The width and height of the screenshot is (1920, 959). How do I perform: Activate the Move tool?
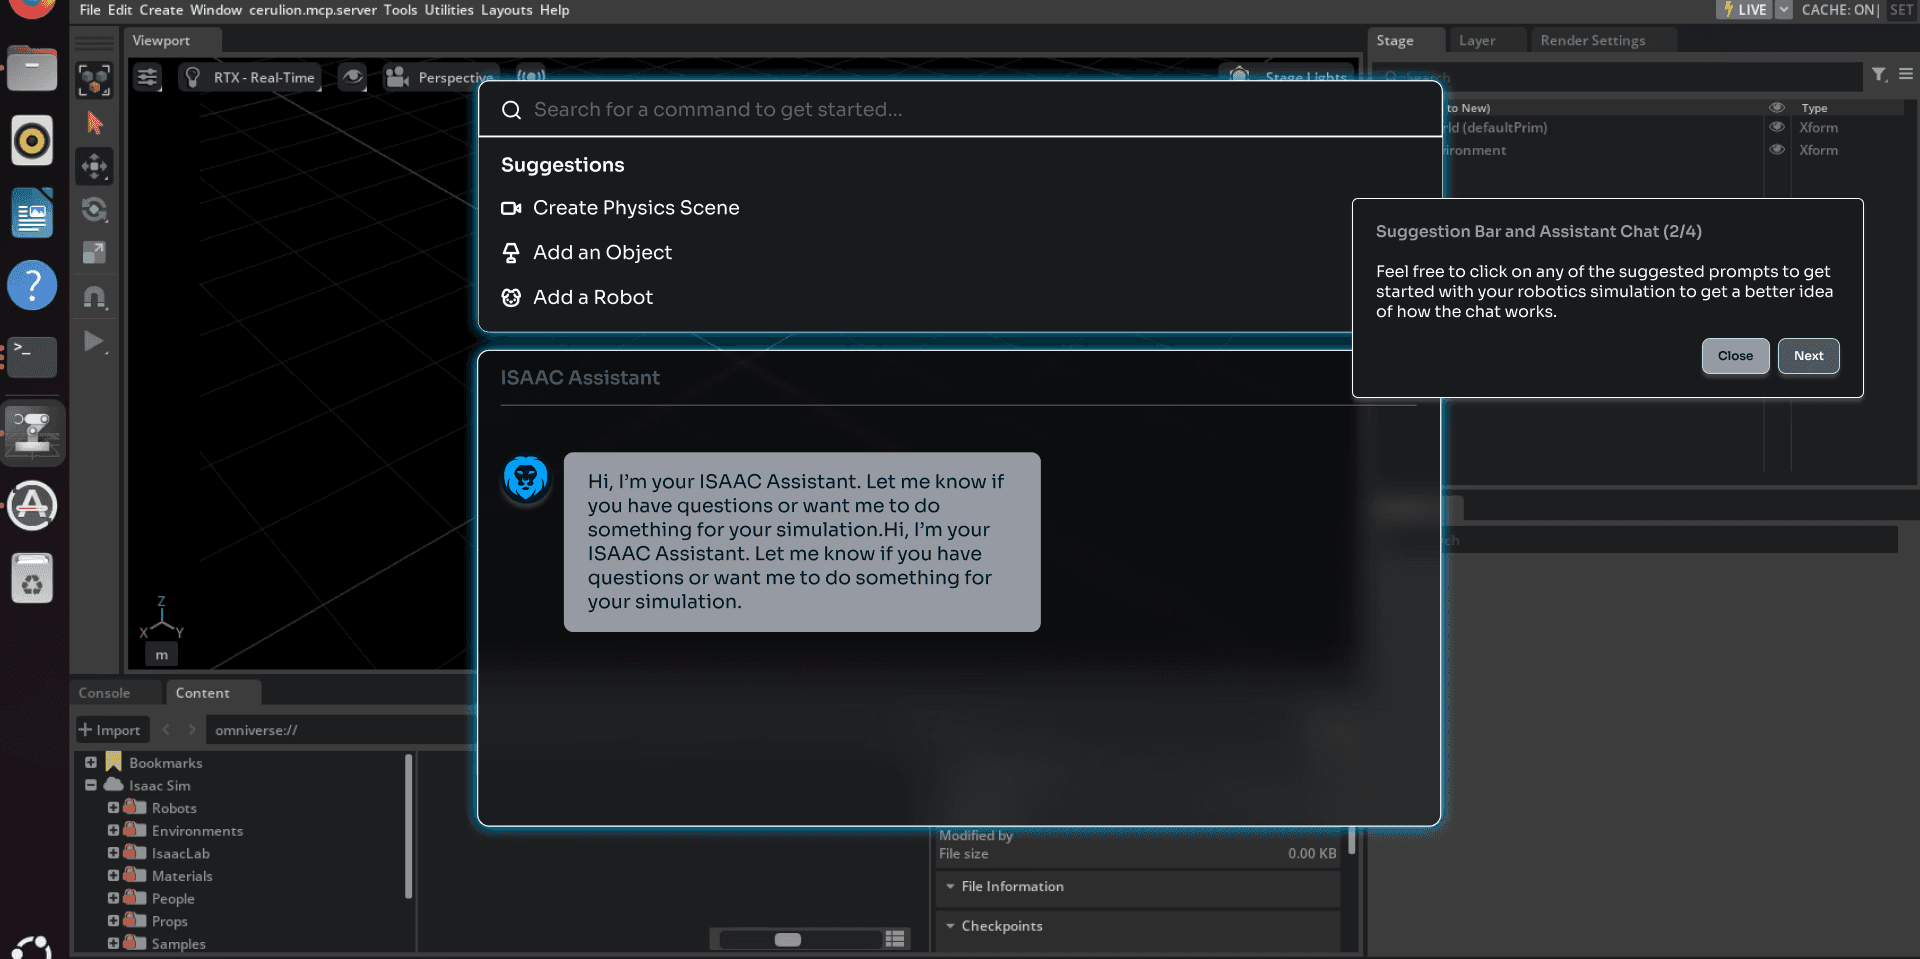(x=94, y=166)
